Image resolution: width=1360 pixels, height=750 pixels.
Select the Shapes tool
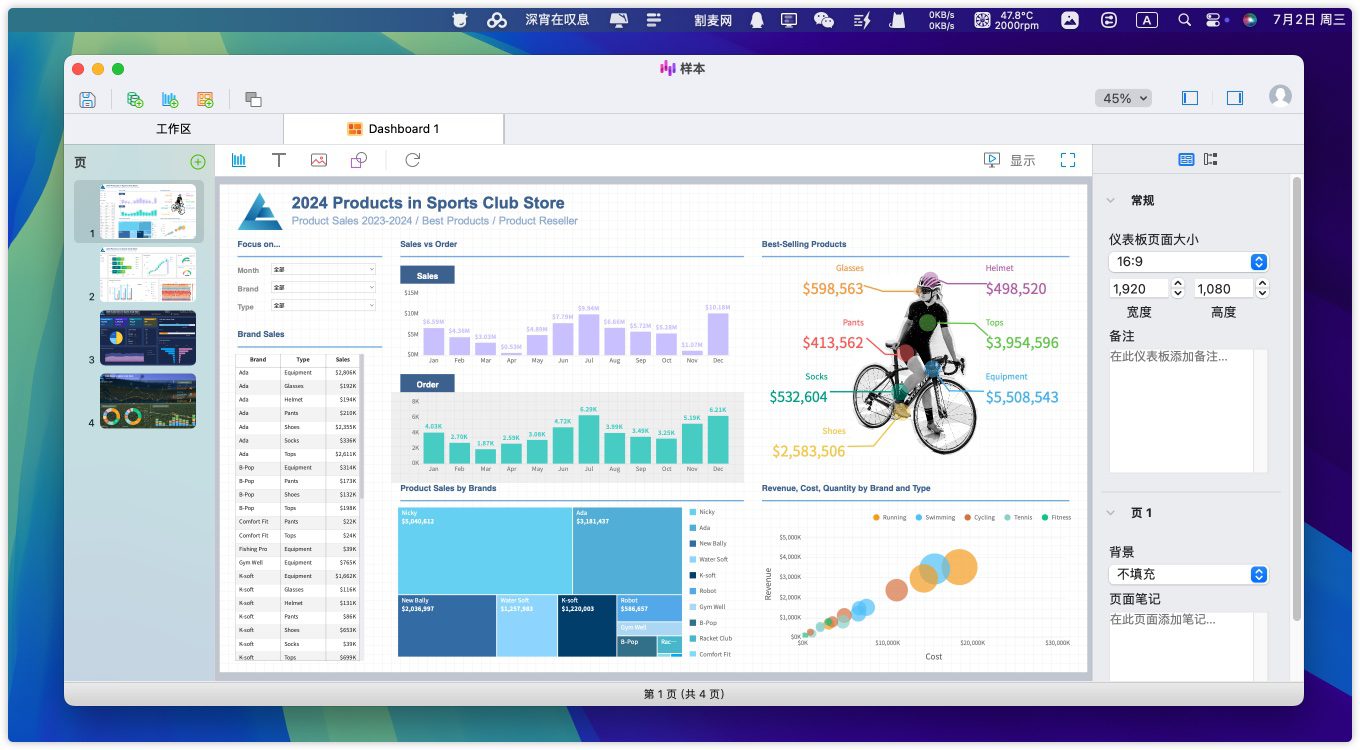[x=359, y=160]
